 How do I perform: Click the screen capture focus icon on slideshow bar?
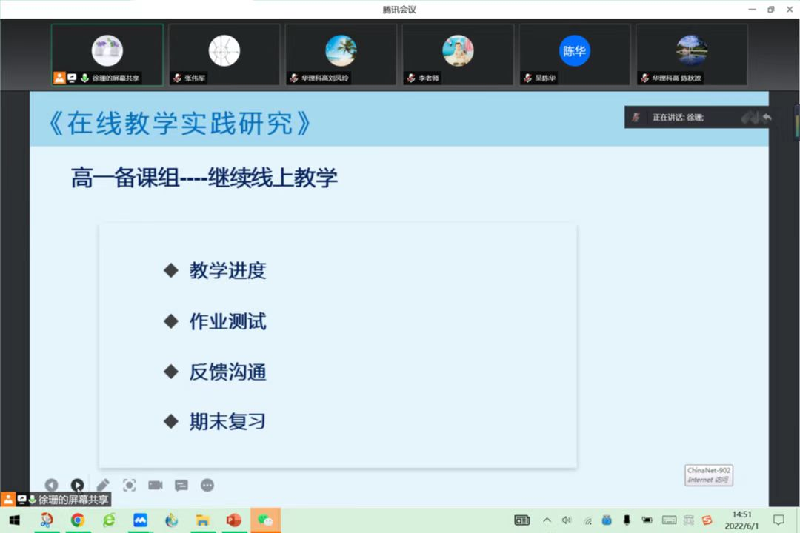click(x=130, y=485)
